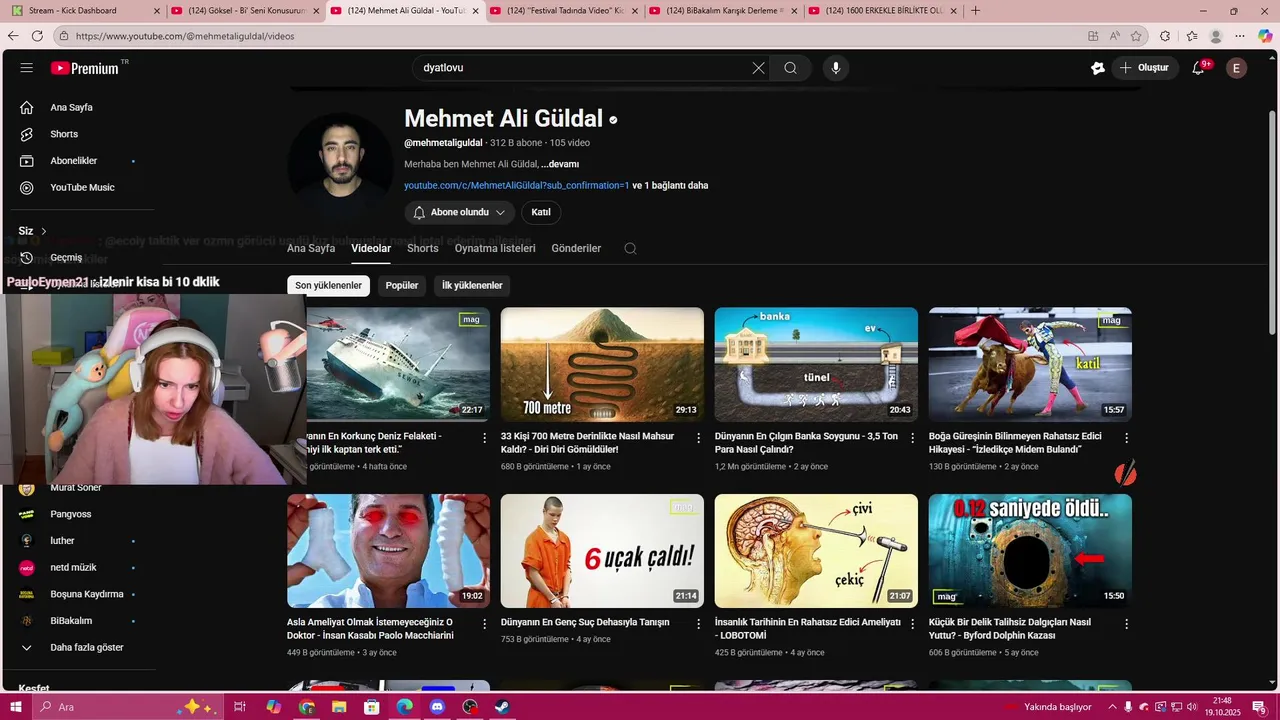Image resolution: width=1280 pixels, height=720 pixels.
Task: Reload the page with the browser refresh icon
Action: [x=37, y=36]
